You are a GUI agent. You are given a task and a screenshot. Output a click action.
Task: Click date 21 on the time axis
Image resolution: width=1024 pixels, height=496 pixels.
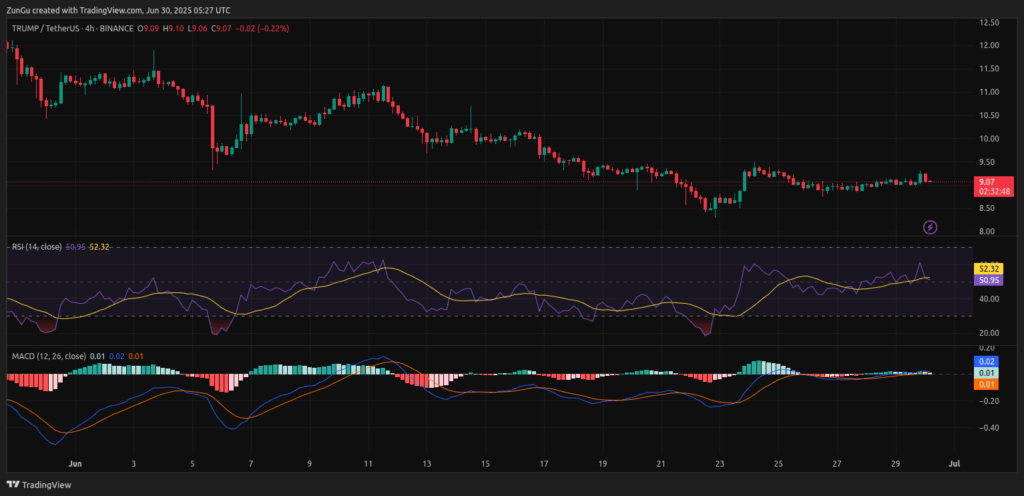coord(661,464)
